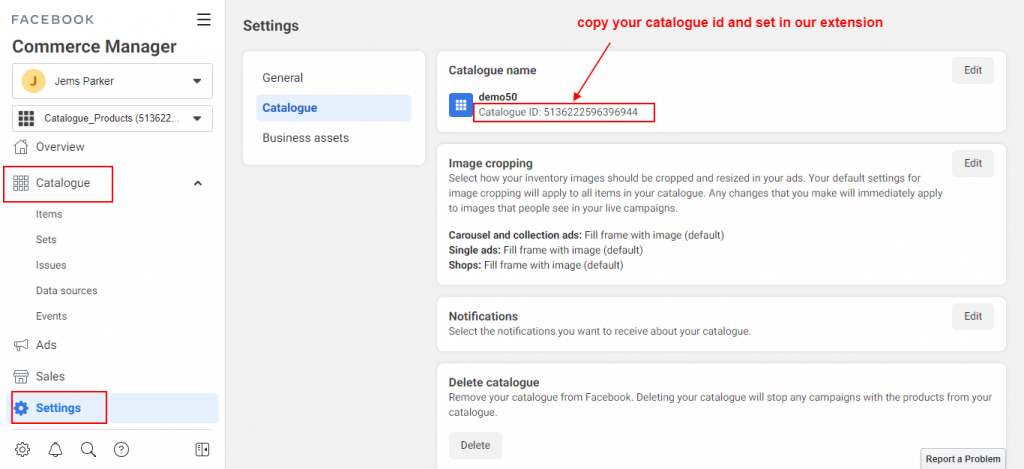Click the Settings page heading

point(271,26)
